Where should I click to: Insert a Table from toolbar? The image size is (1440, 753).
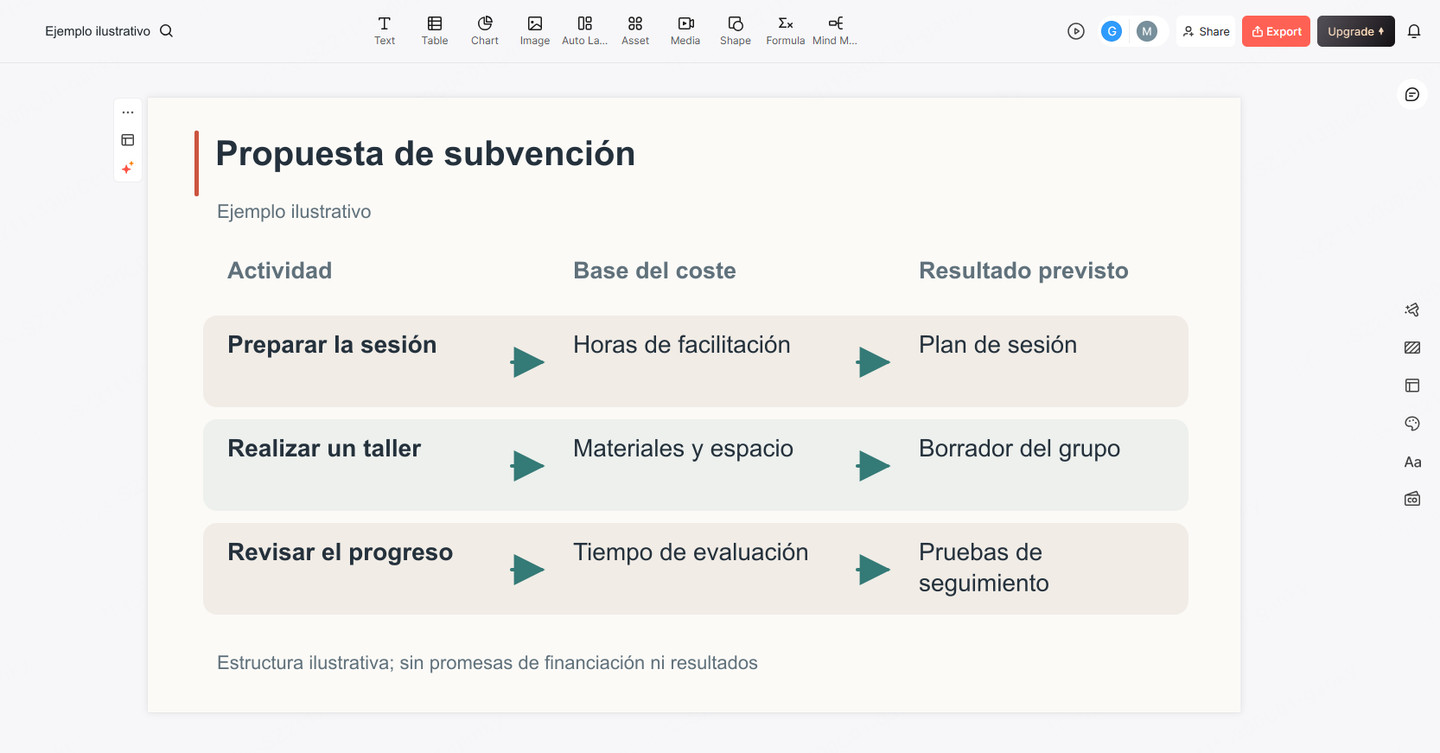(x=434, y=31)
